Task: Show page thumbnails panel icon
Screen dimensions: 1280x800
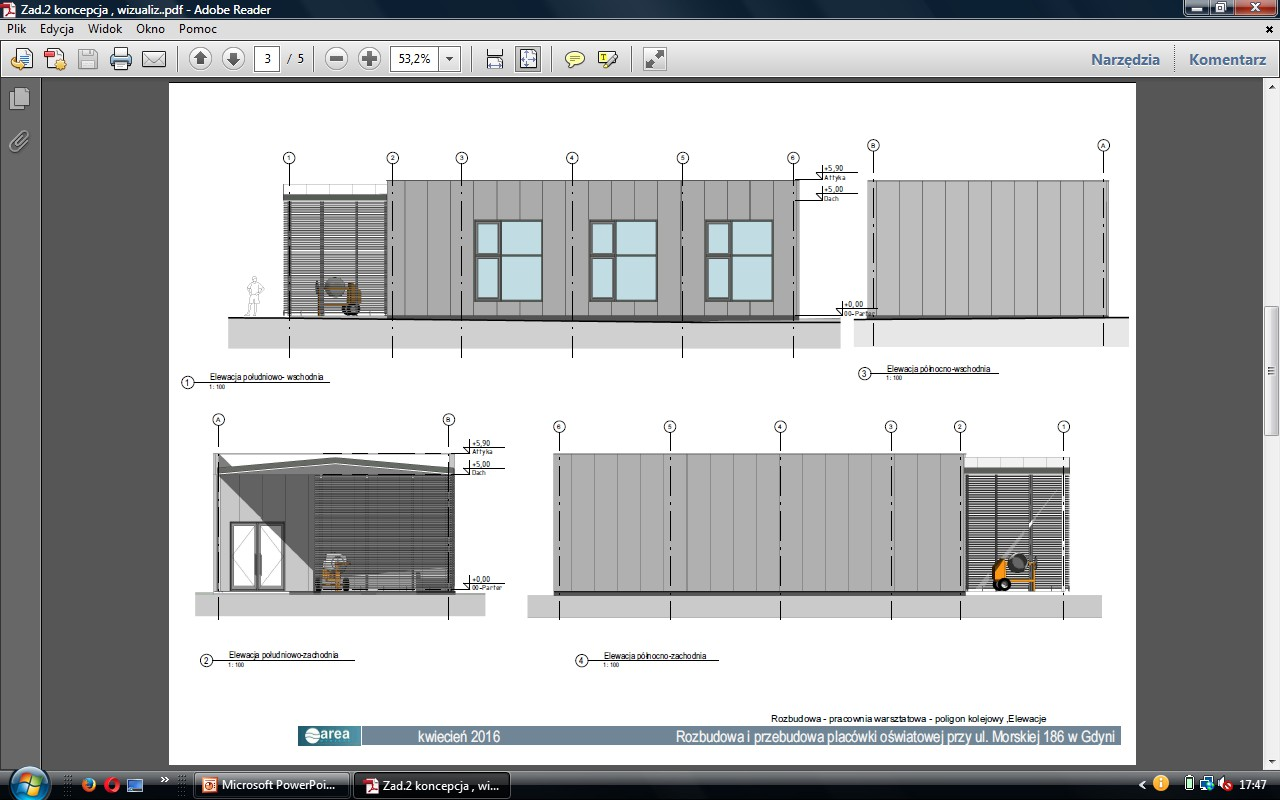Action: [x=19, y=98]
